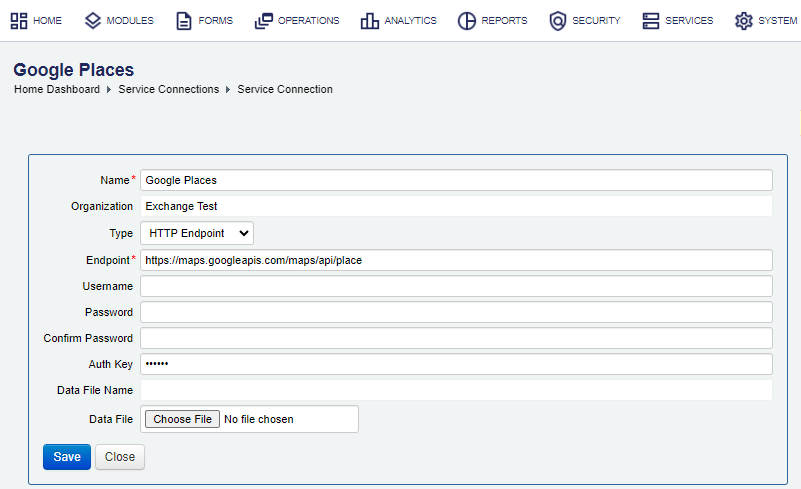Focus the Confirm Password input field
Viewport: 801px width, 489px height.
pyautogui.click(x=456, y=338)
